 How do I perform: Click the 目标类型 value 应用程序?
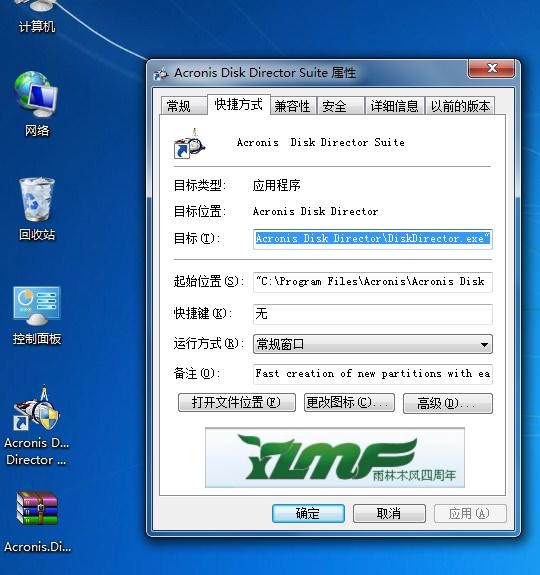pos(276,185)
